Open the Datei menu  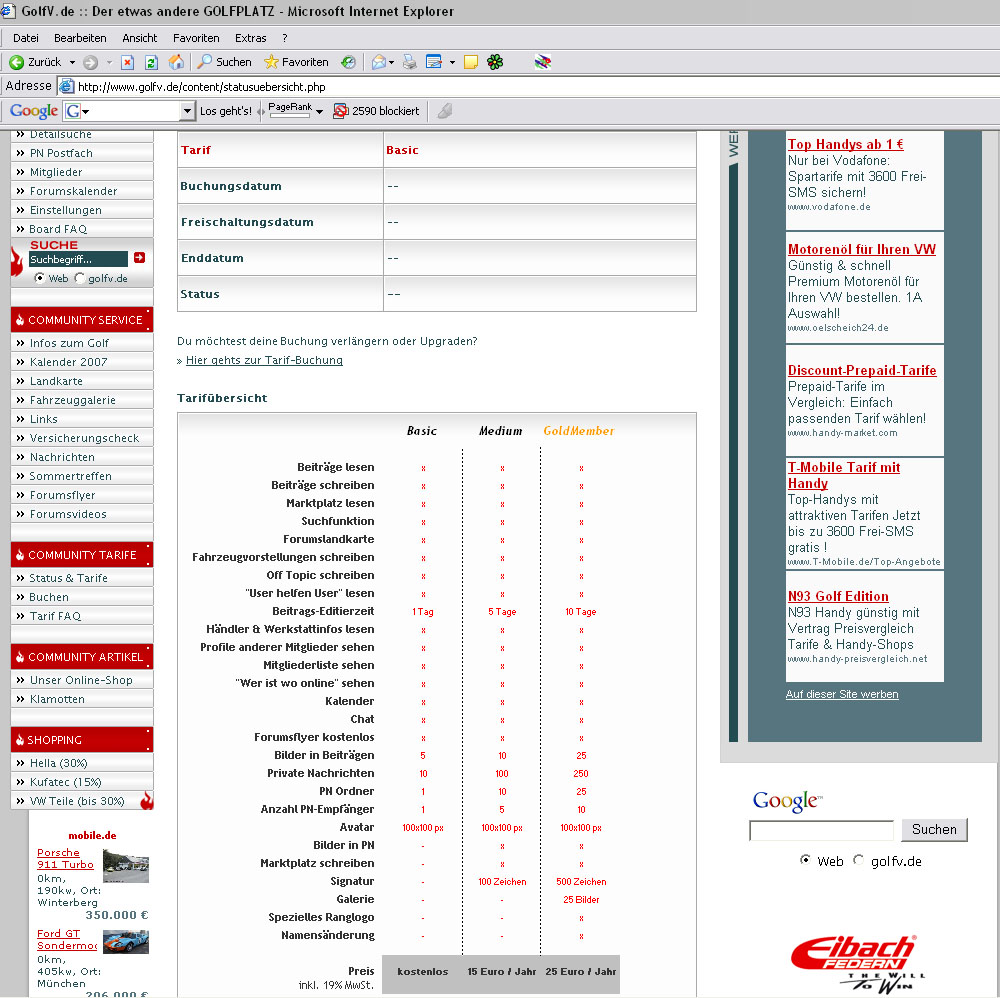pyautogui.click(x=26, y=38)
